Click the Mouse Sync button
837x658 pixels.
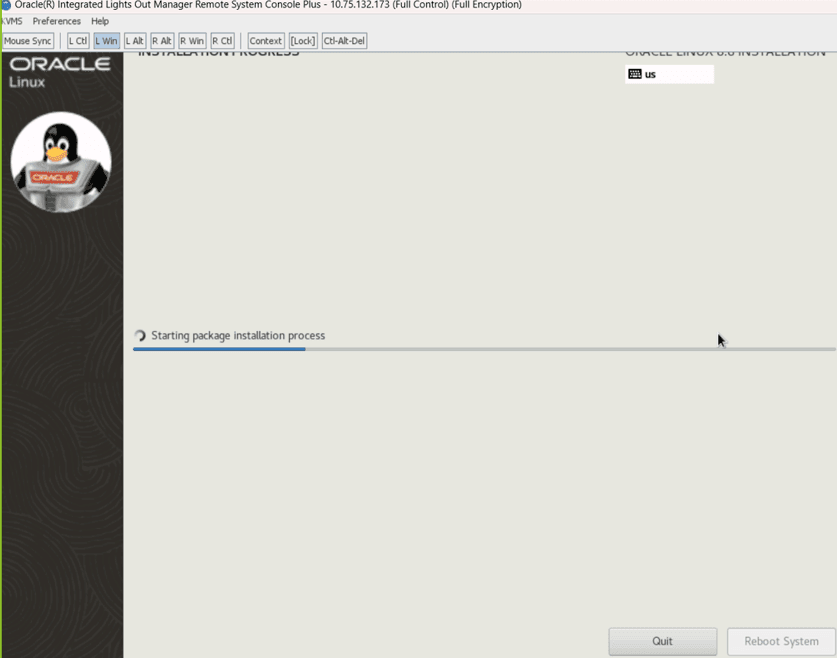tap(28, 40)
